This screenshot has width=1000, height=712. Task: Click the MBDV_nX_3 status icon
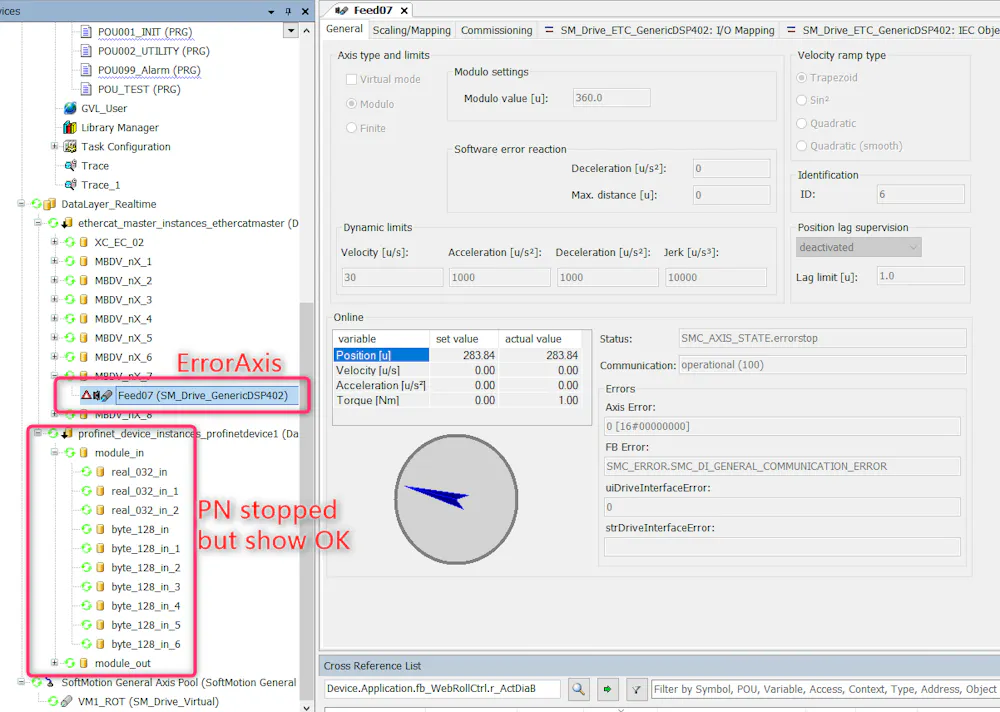click(x=70, y=300)
